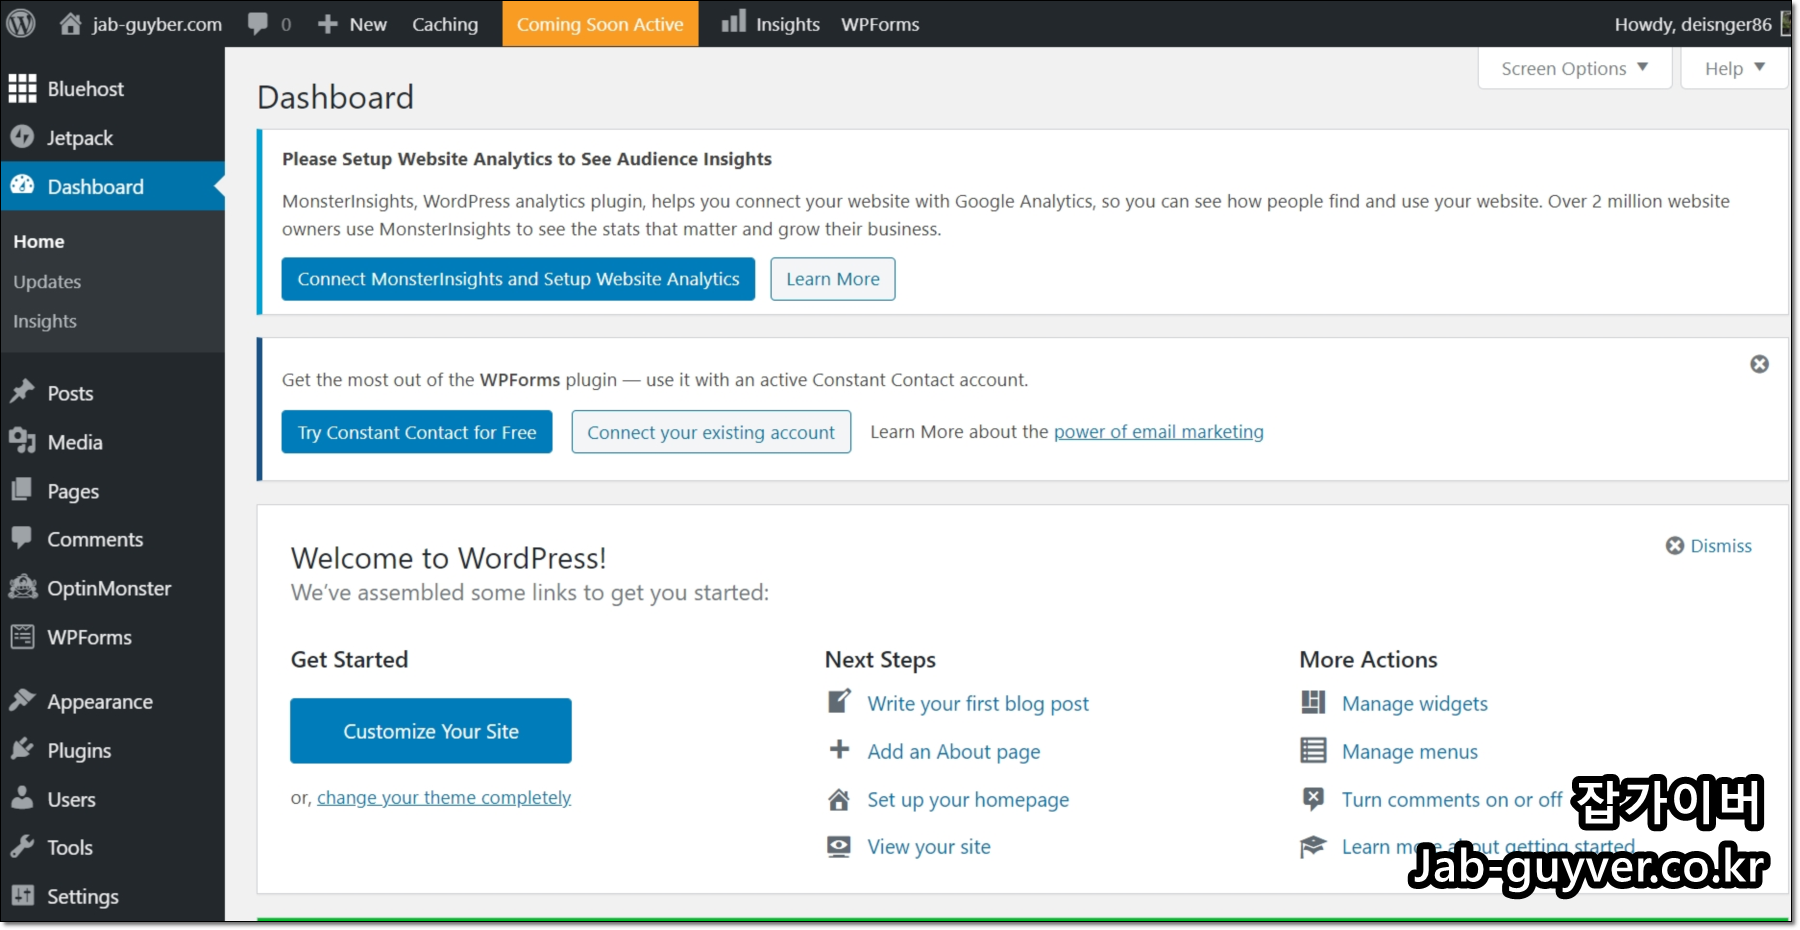The width and height of the screenshot is (1800, 930).
Task: Open the Bluehost menu label
Action: point(86,88)
